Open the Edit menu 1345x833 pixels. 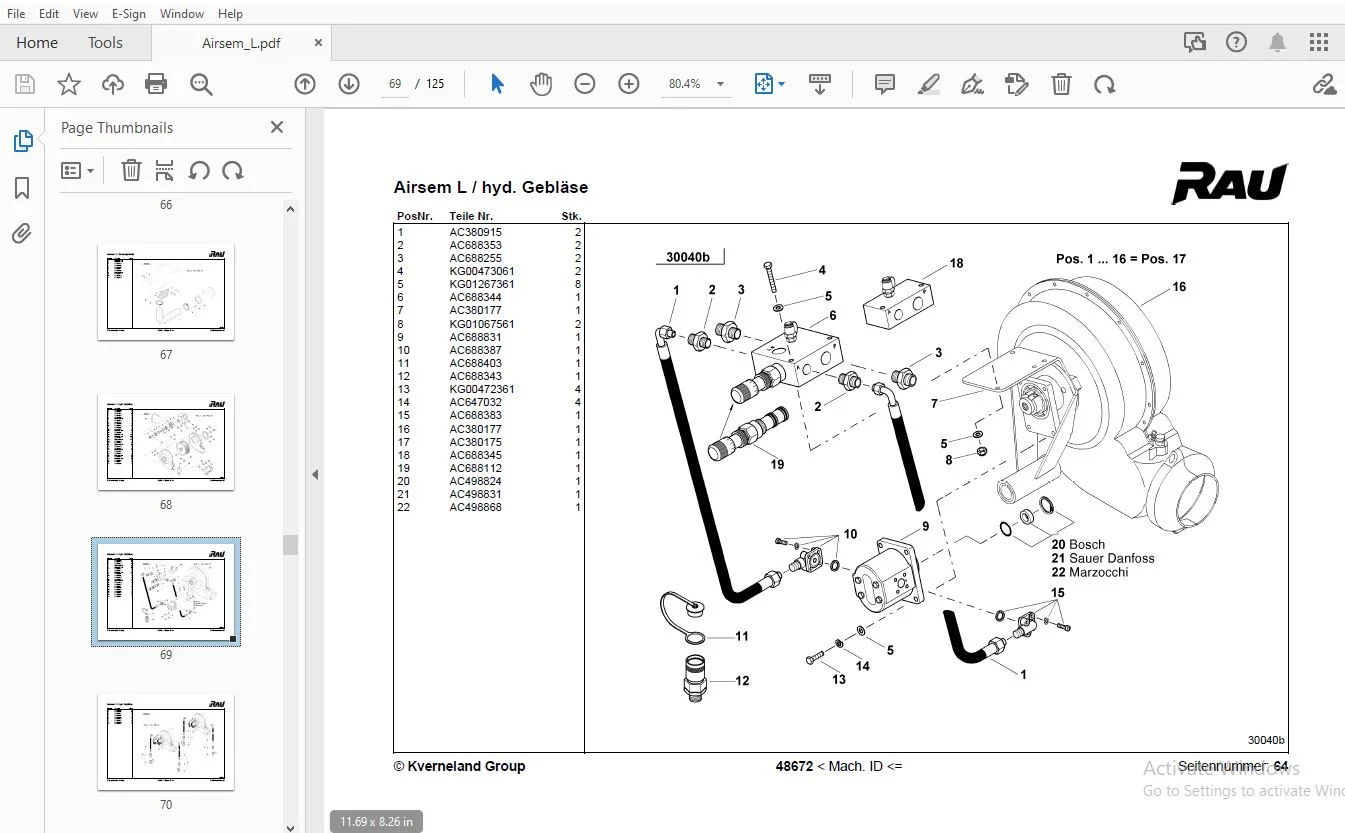49,13
